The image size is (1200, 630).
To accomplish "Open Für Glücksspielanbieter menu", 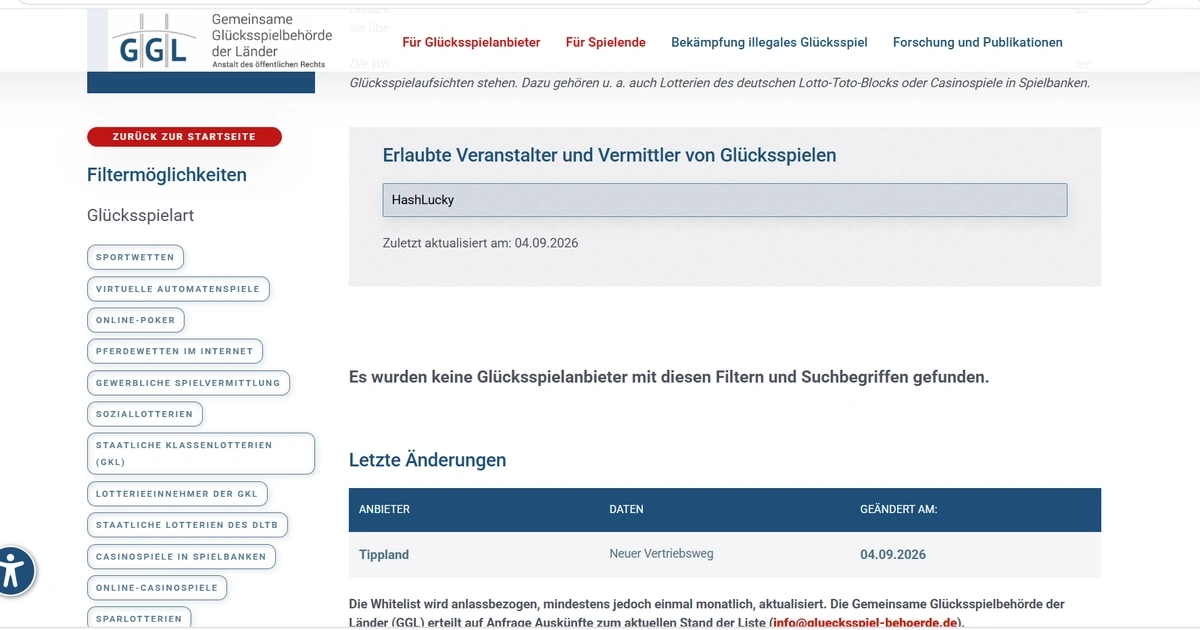I will 471,42.
